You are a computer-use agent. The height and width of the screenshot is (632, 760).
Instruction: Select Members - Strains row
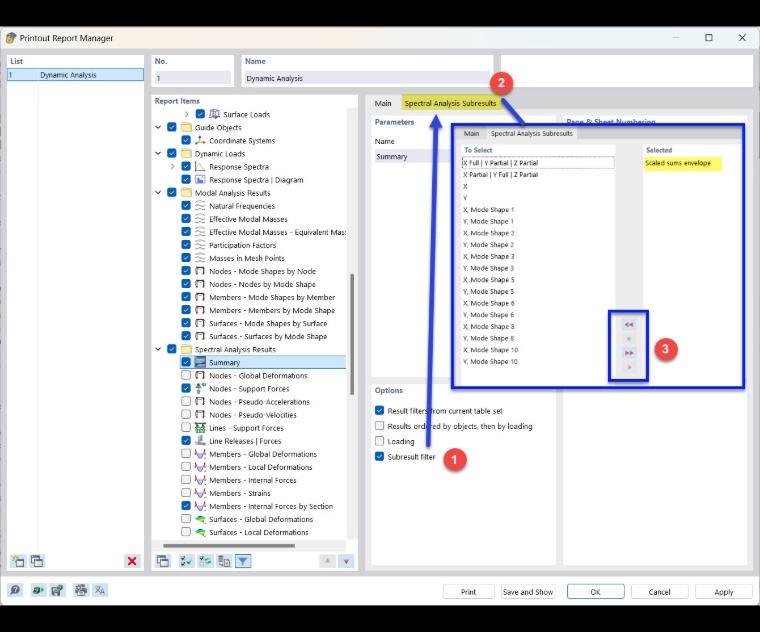tap(240, 493)
